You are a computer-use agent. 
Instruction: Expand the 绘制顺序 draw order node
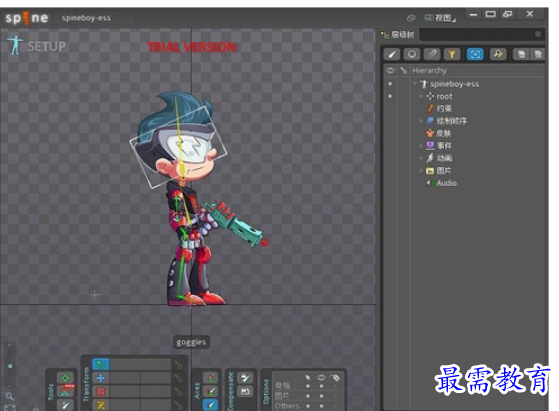421,121
